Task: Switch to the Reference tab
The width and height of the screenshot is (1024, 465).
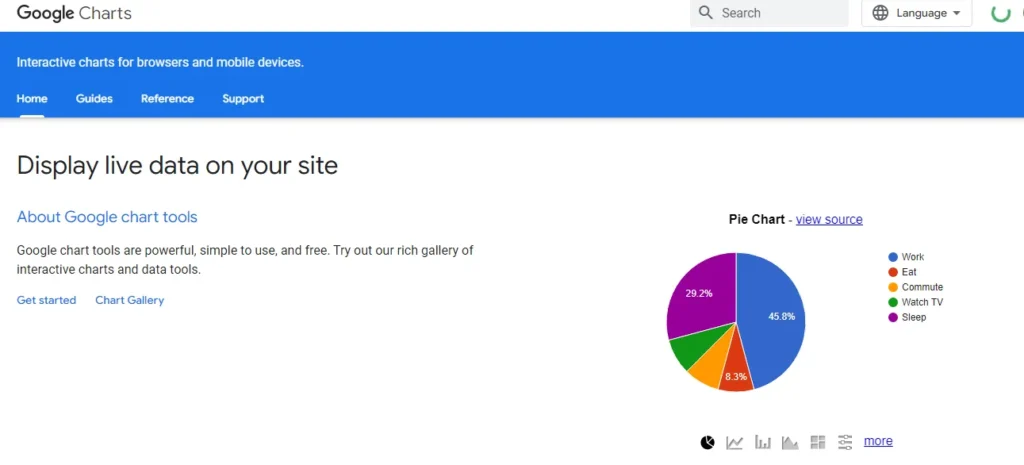Action: tap(167, 99)
